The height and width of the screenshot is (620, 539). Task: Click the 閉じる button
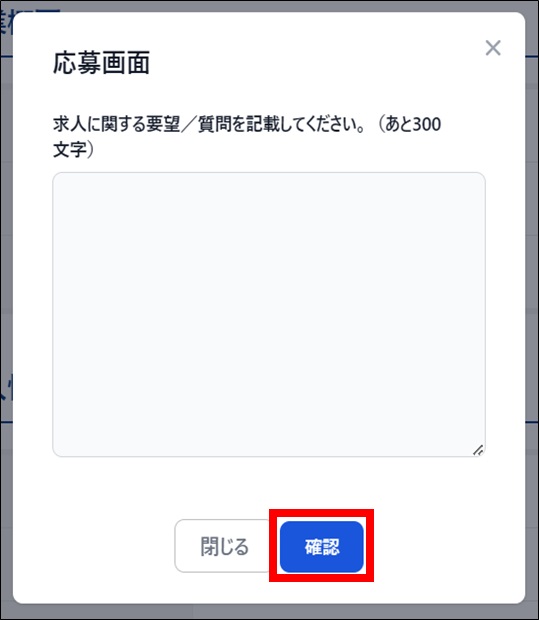224,546
